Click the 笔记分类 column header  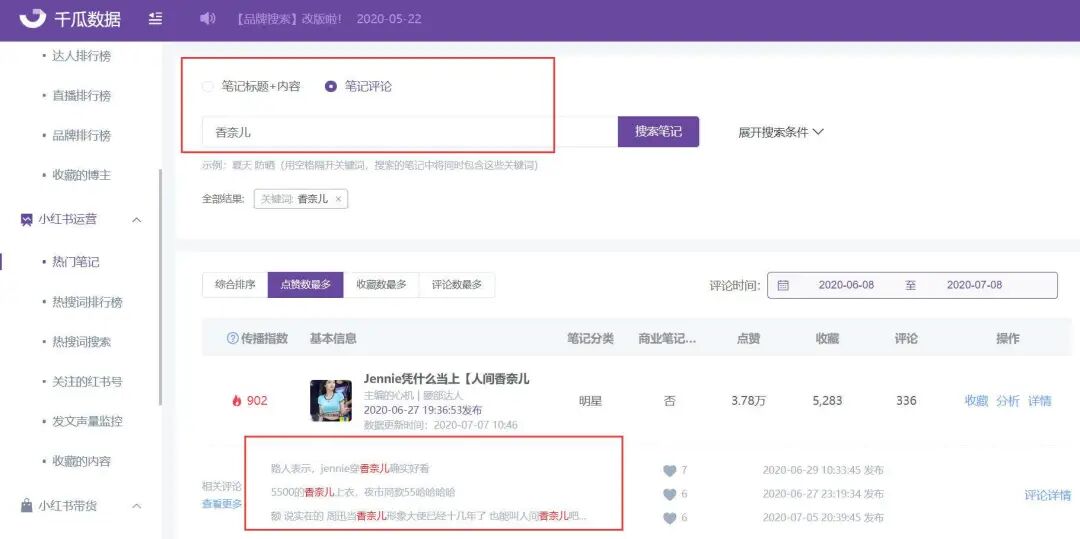[x=590, y=339]
